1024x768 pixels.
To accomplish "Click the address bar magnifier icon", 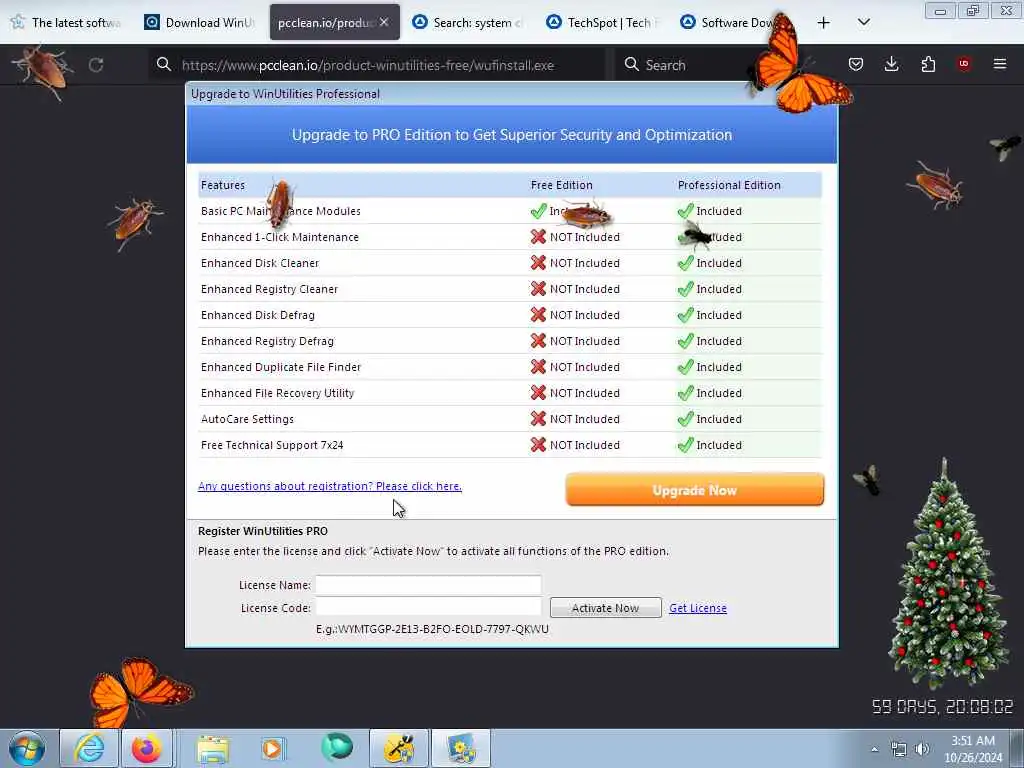I will pyautogui.click(x=164, y=65).
